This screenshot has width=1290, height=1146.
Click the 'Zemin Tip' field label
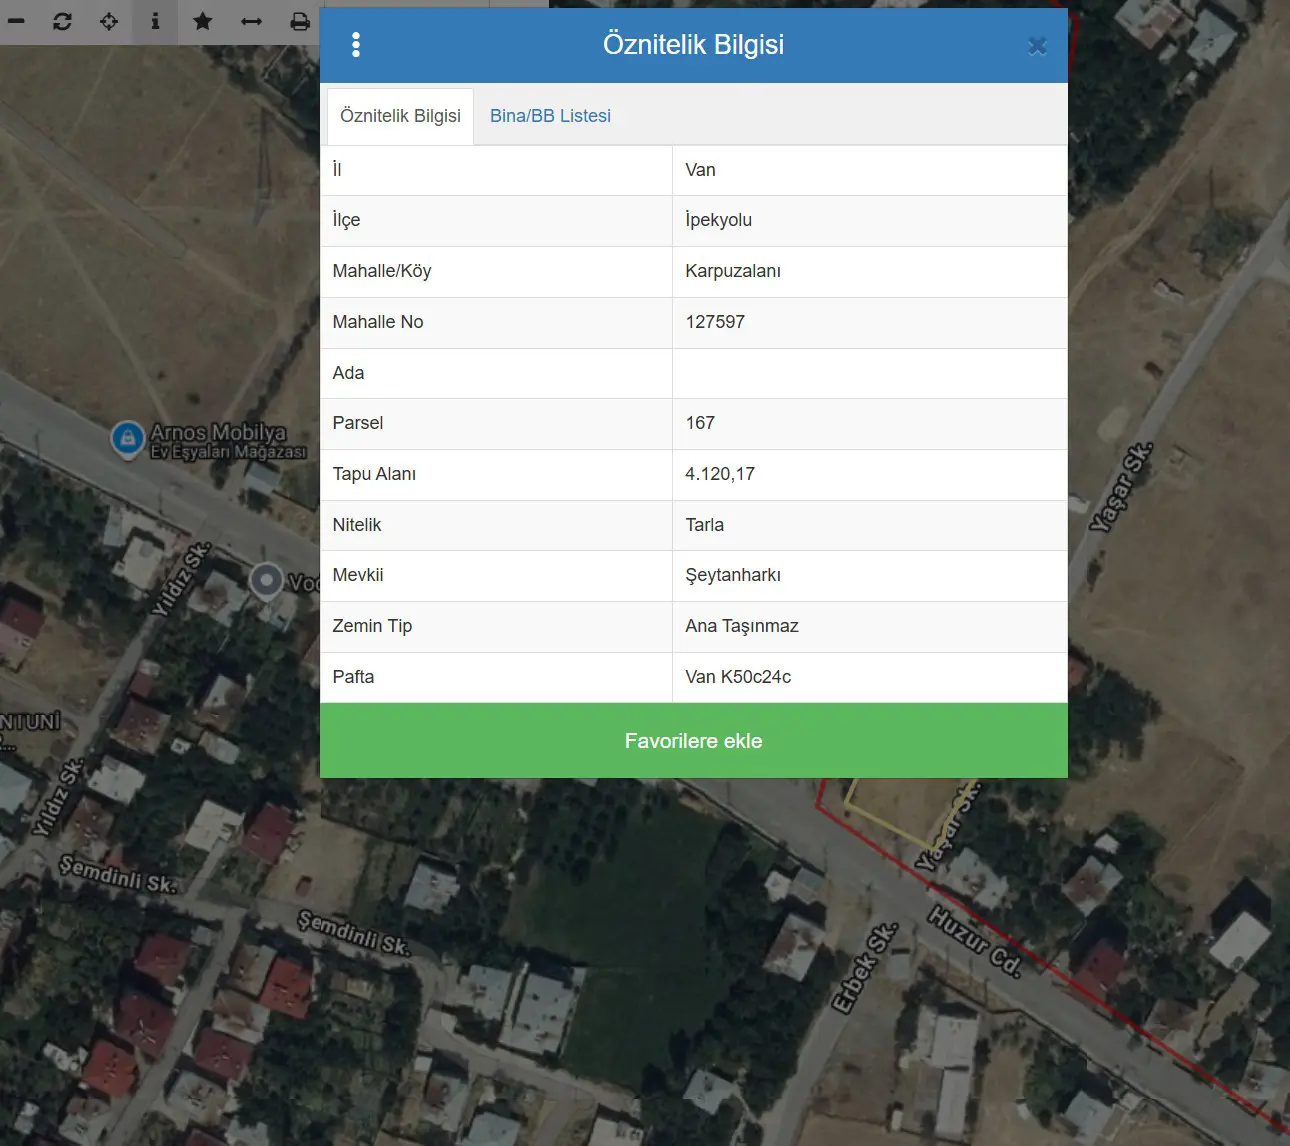pos(372,626)
